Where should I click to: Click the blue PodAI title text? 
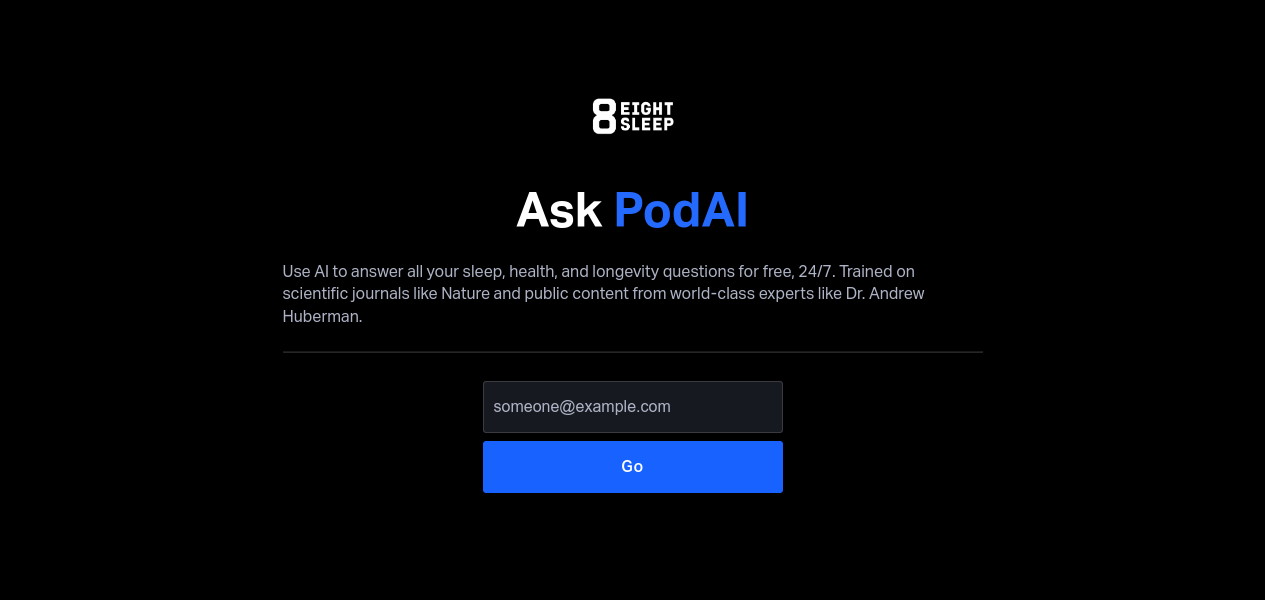pos(680,211)
